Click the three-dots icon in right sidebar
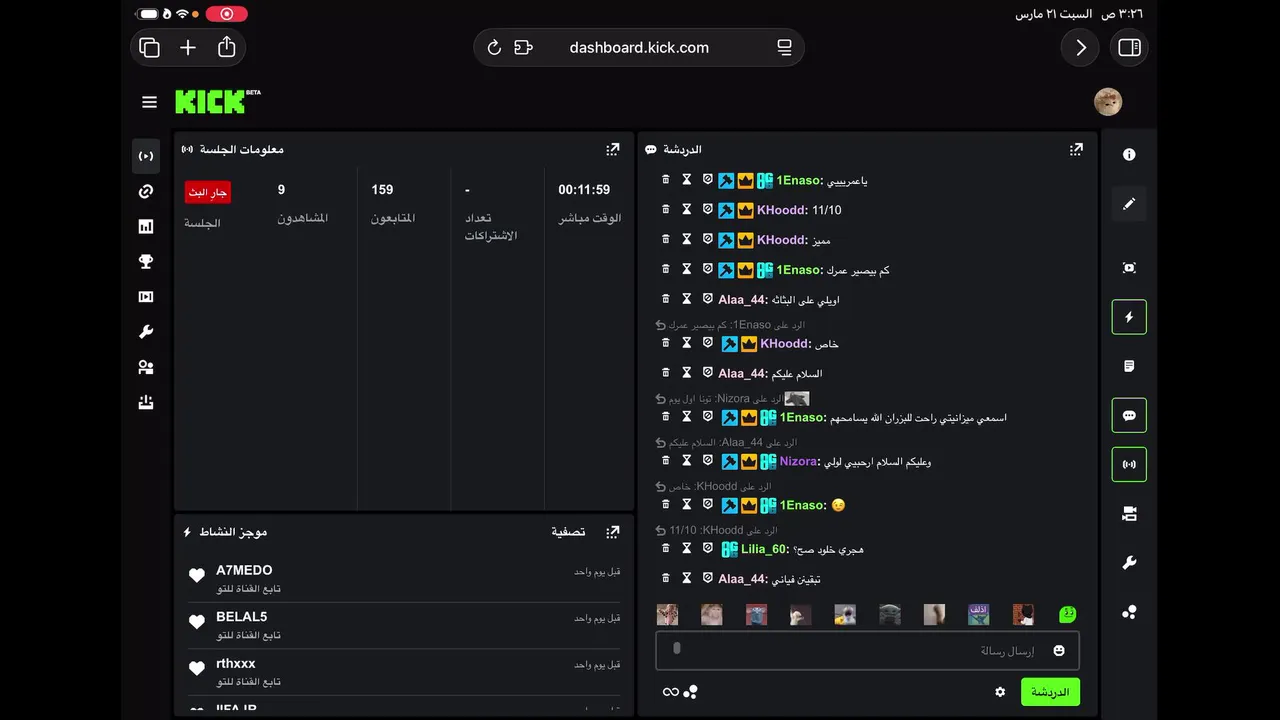The image size is (1280, 720). [1129, 612]
